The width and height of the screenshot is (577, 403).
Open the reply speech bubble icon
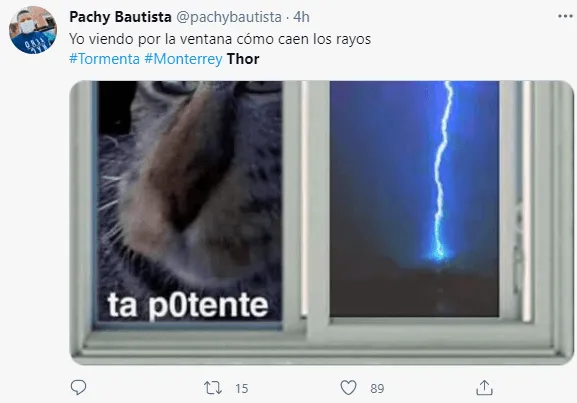point(78,388)
